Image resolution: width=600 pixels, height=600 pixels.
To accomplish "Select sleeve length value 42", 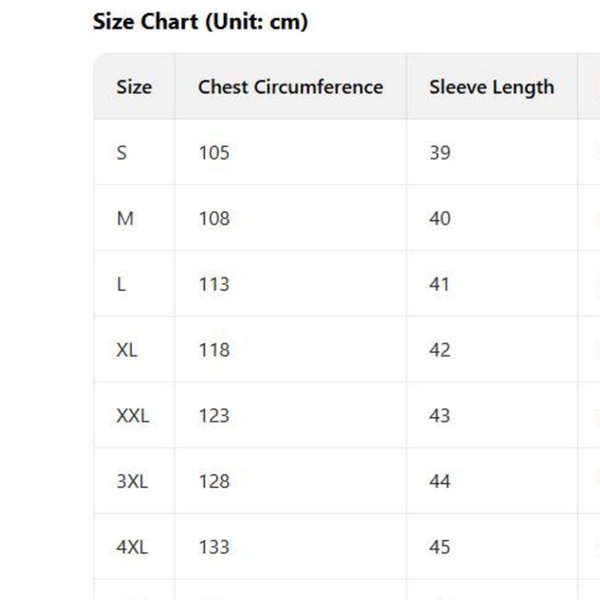I will [x=440, y=350].
